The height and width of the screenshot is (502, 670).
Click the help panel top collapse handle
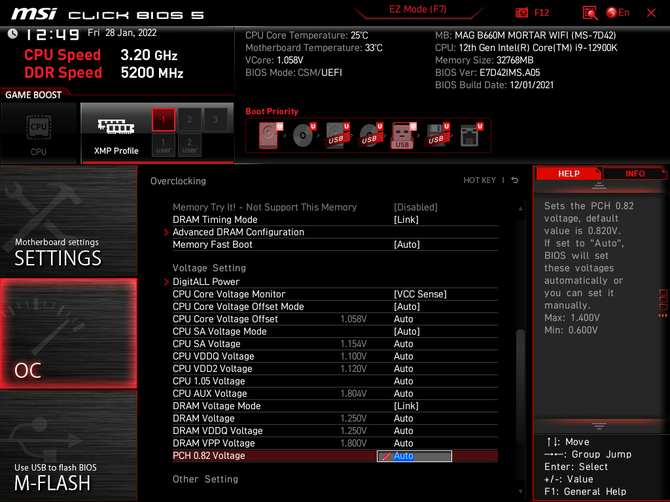click(599, 185)
